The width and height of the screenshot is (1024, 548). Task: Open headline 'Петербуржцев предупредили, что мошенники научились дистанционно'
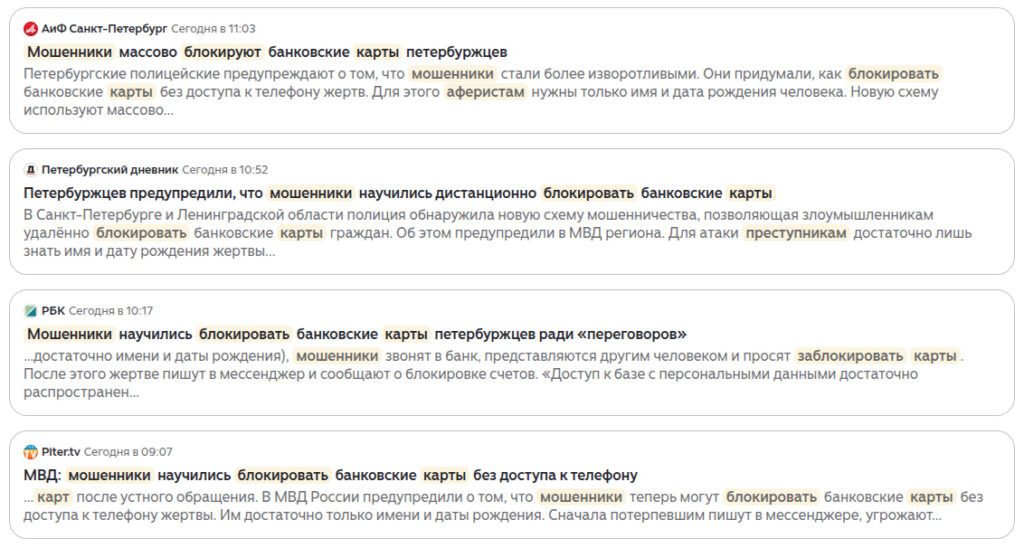click(x=399, y=193)
